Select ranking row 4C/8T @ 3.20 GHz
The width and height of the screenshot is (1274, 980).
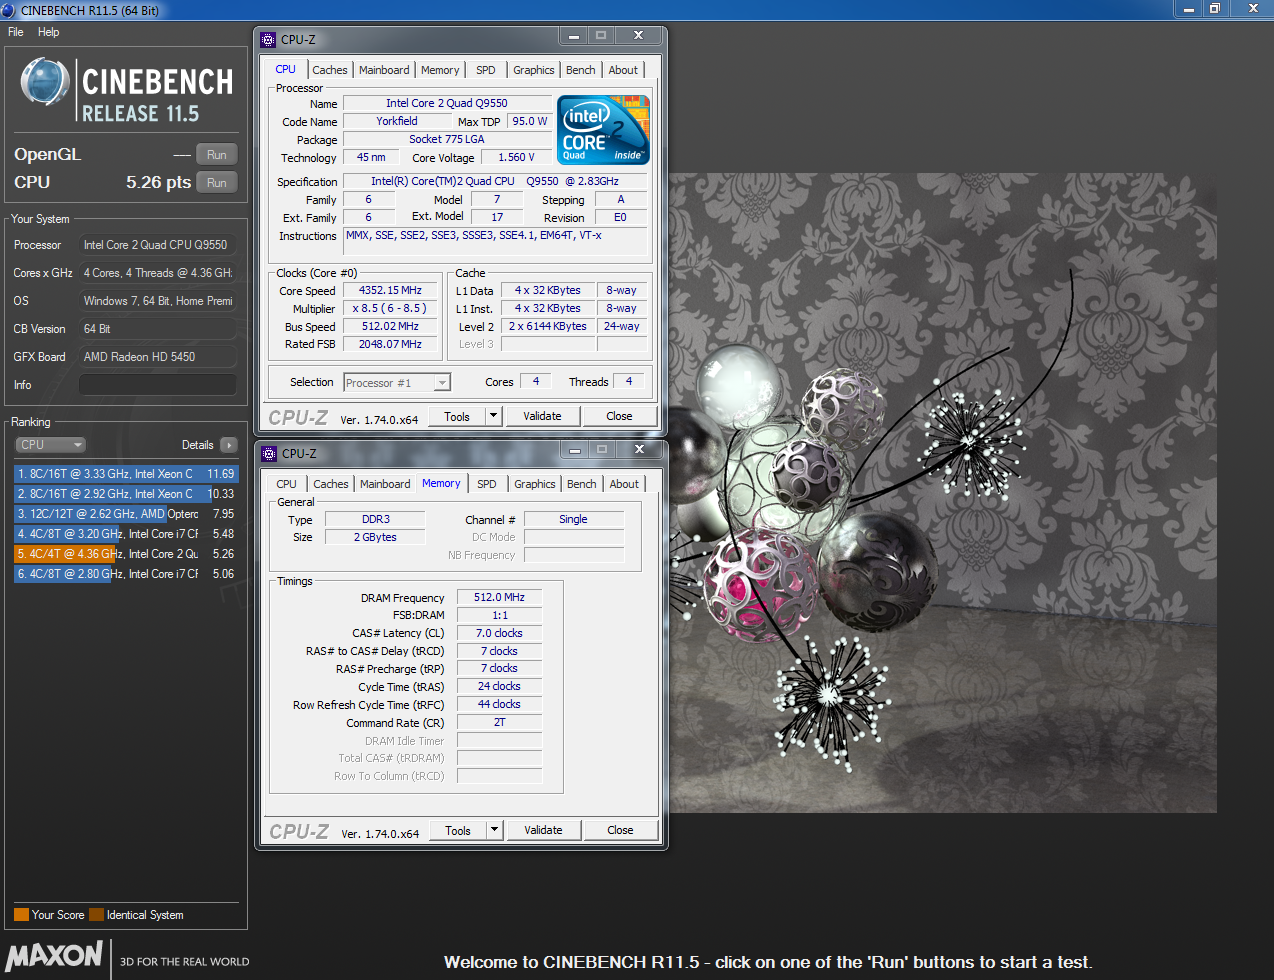pos(126,534)
